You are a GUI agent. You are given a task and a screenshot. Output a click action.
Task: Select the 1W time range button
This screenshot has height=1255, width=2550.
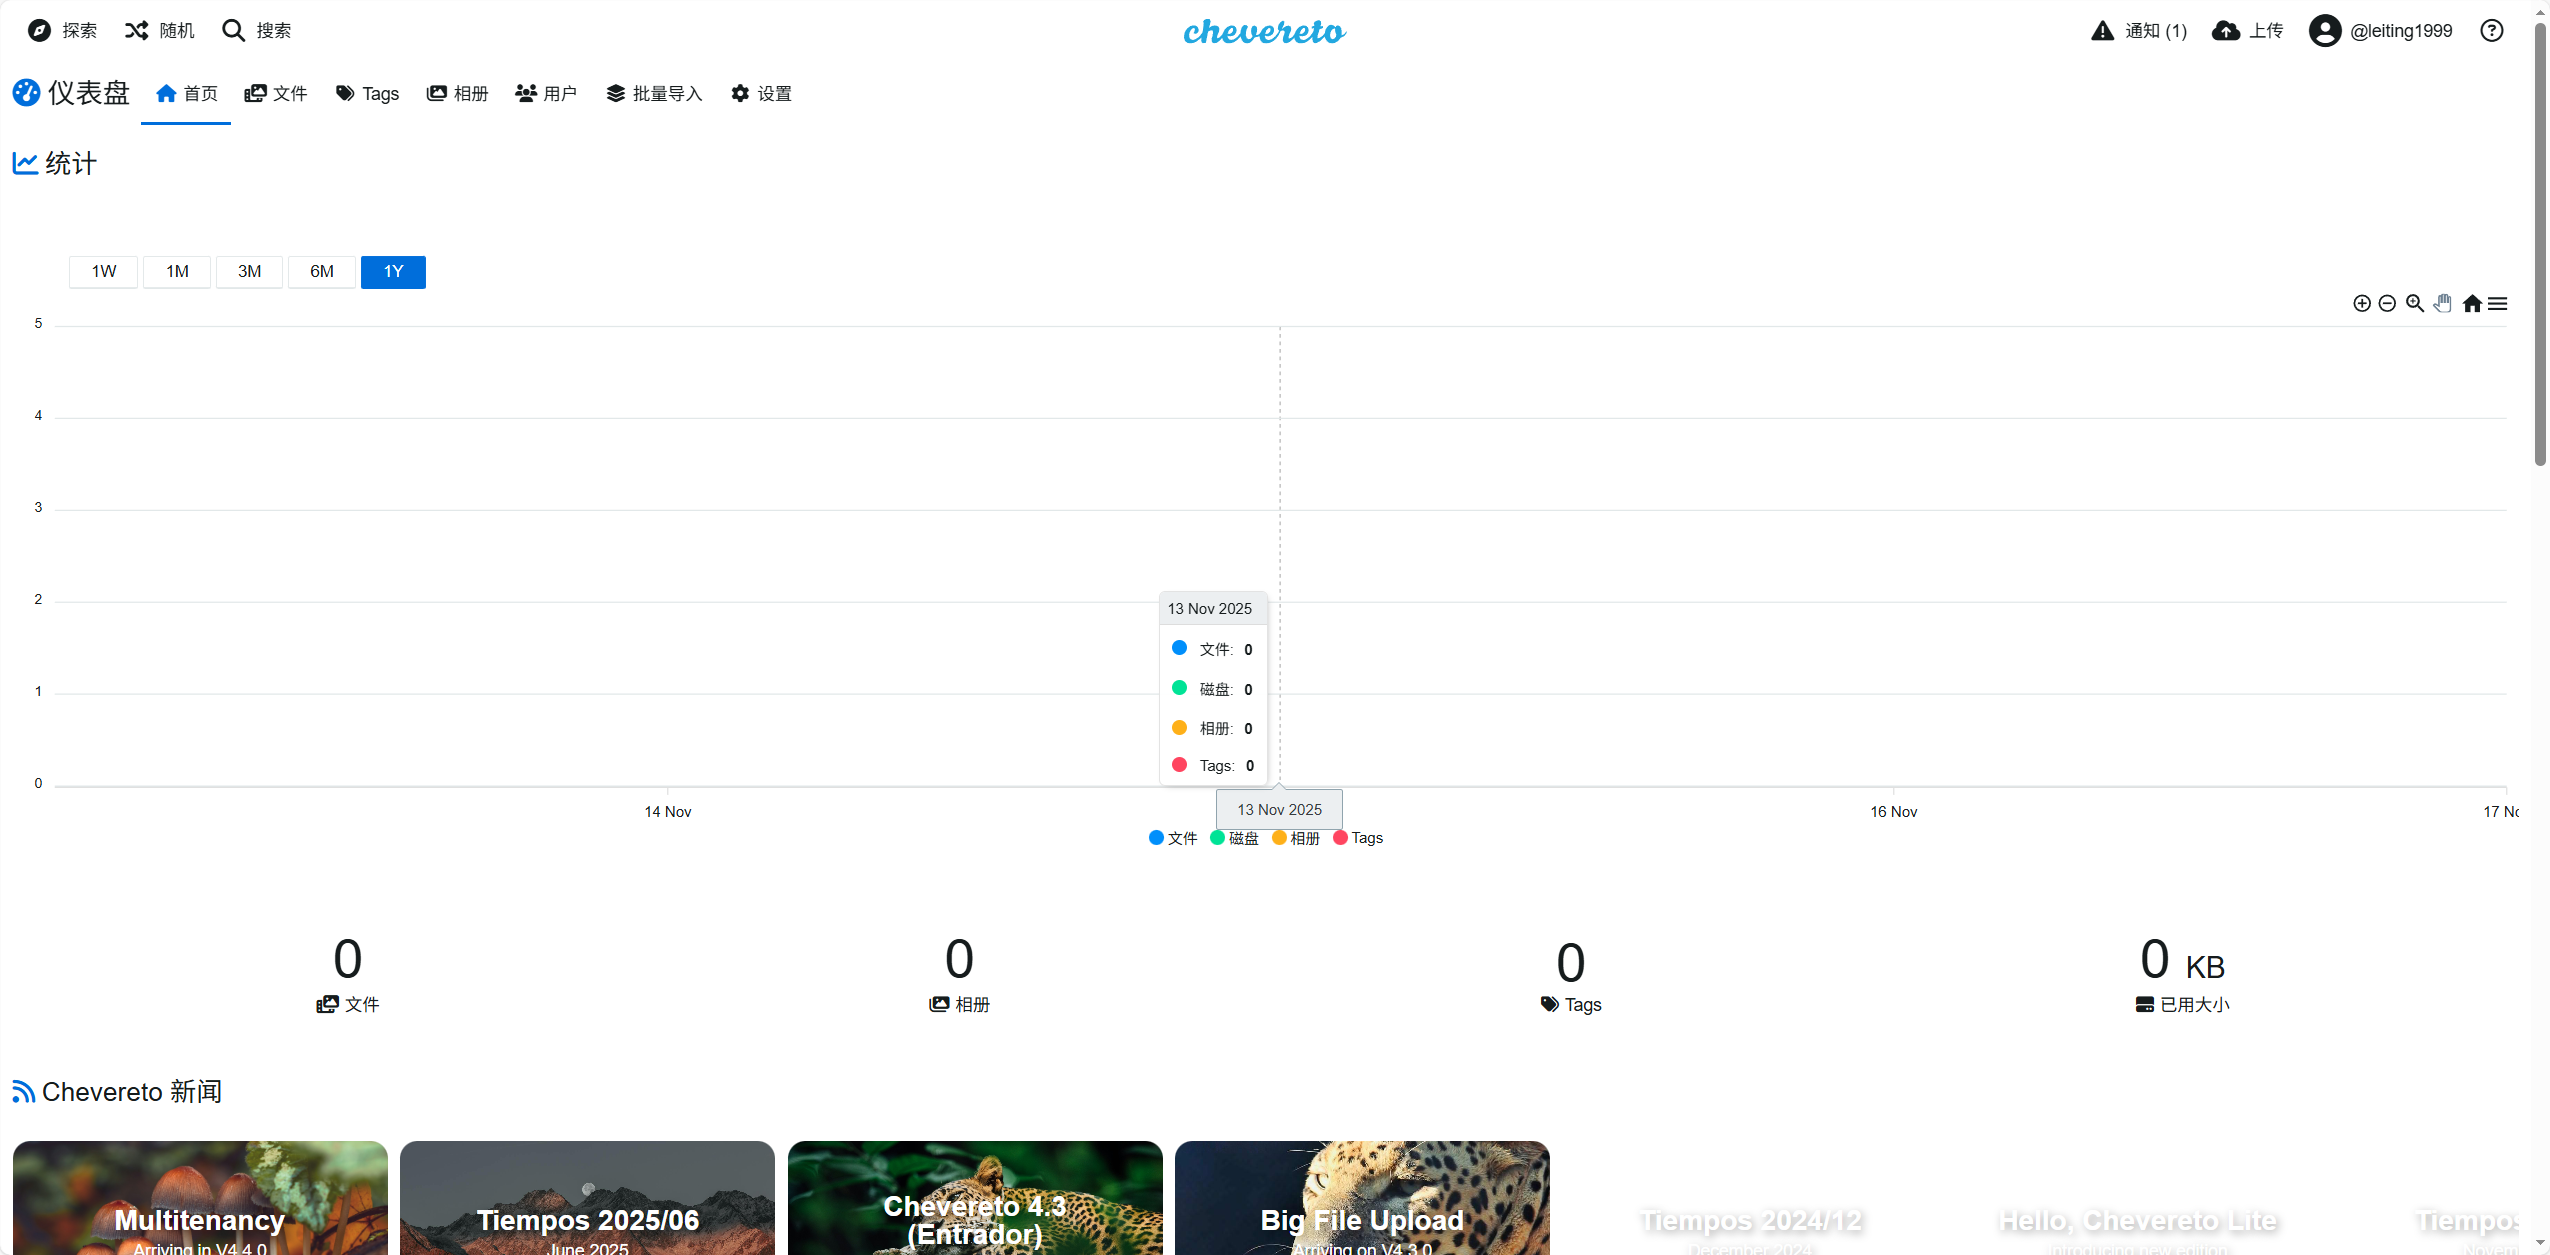103,272
